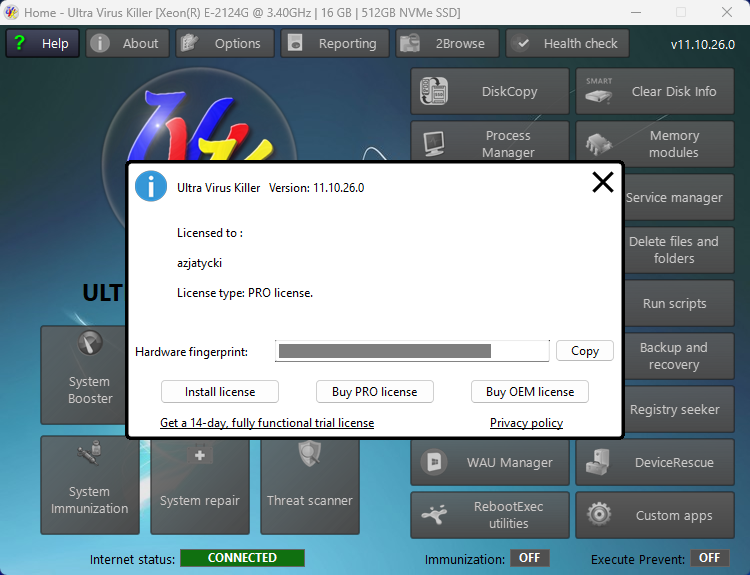Viewport: 750px width, 575px height.
Task: Open the Privacy policy link
Action: tap(526, 423)
